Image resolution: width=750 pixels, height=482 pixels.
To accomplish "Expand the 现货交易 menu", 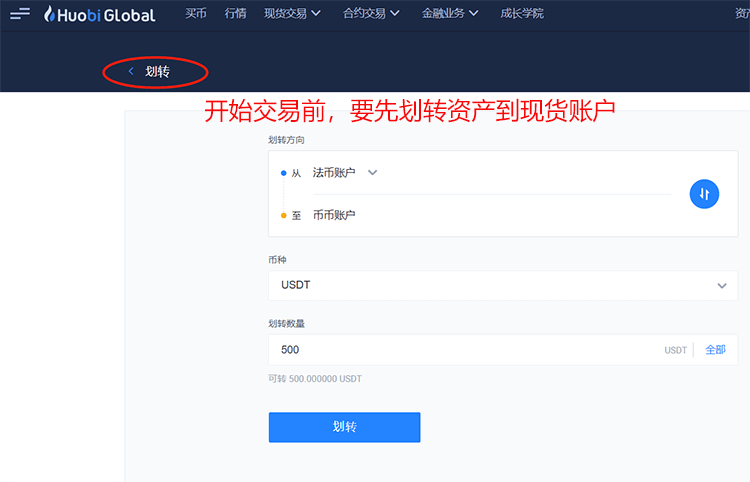I will click(x=292, y=13).
